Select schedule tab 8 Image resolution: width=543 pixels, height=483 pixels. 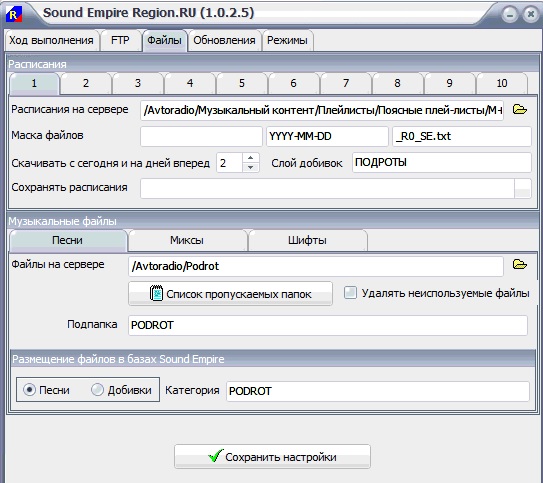[x=397, y=83]
